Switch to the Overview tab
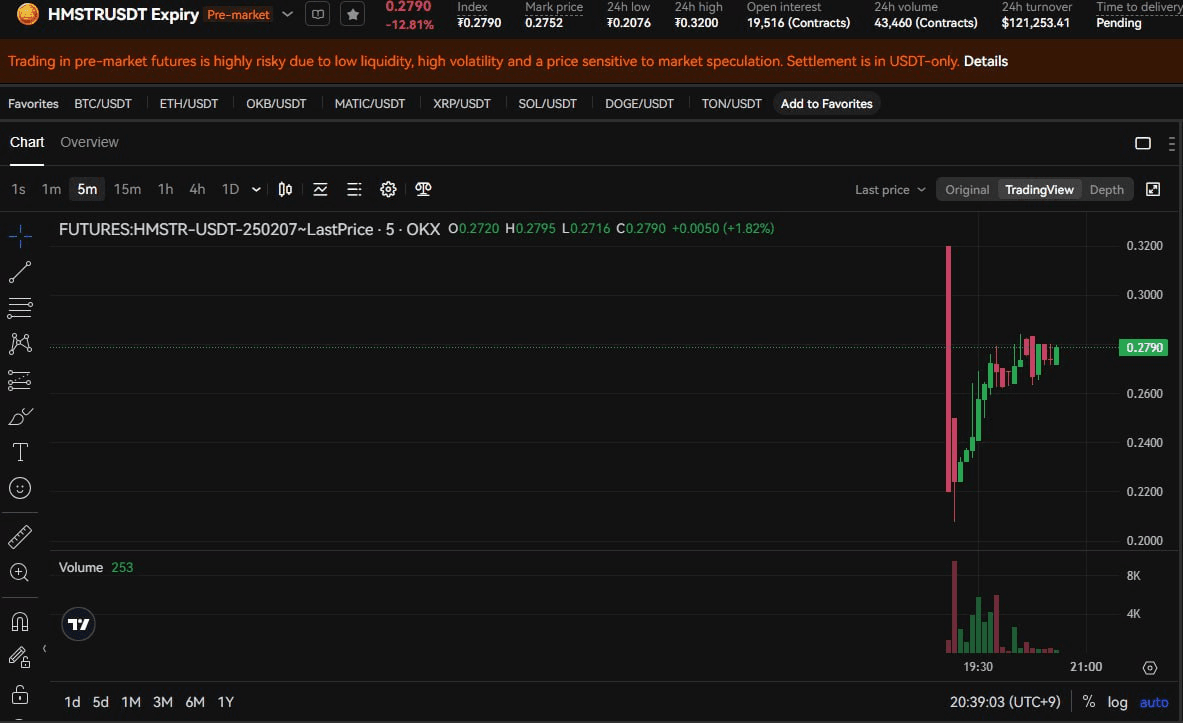The width and height of the screenshot is (1183, 723). pyautogui.click(x=89, y=142)
